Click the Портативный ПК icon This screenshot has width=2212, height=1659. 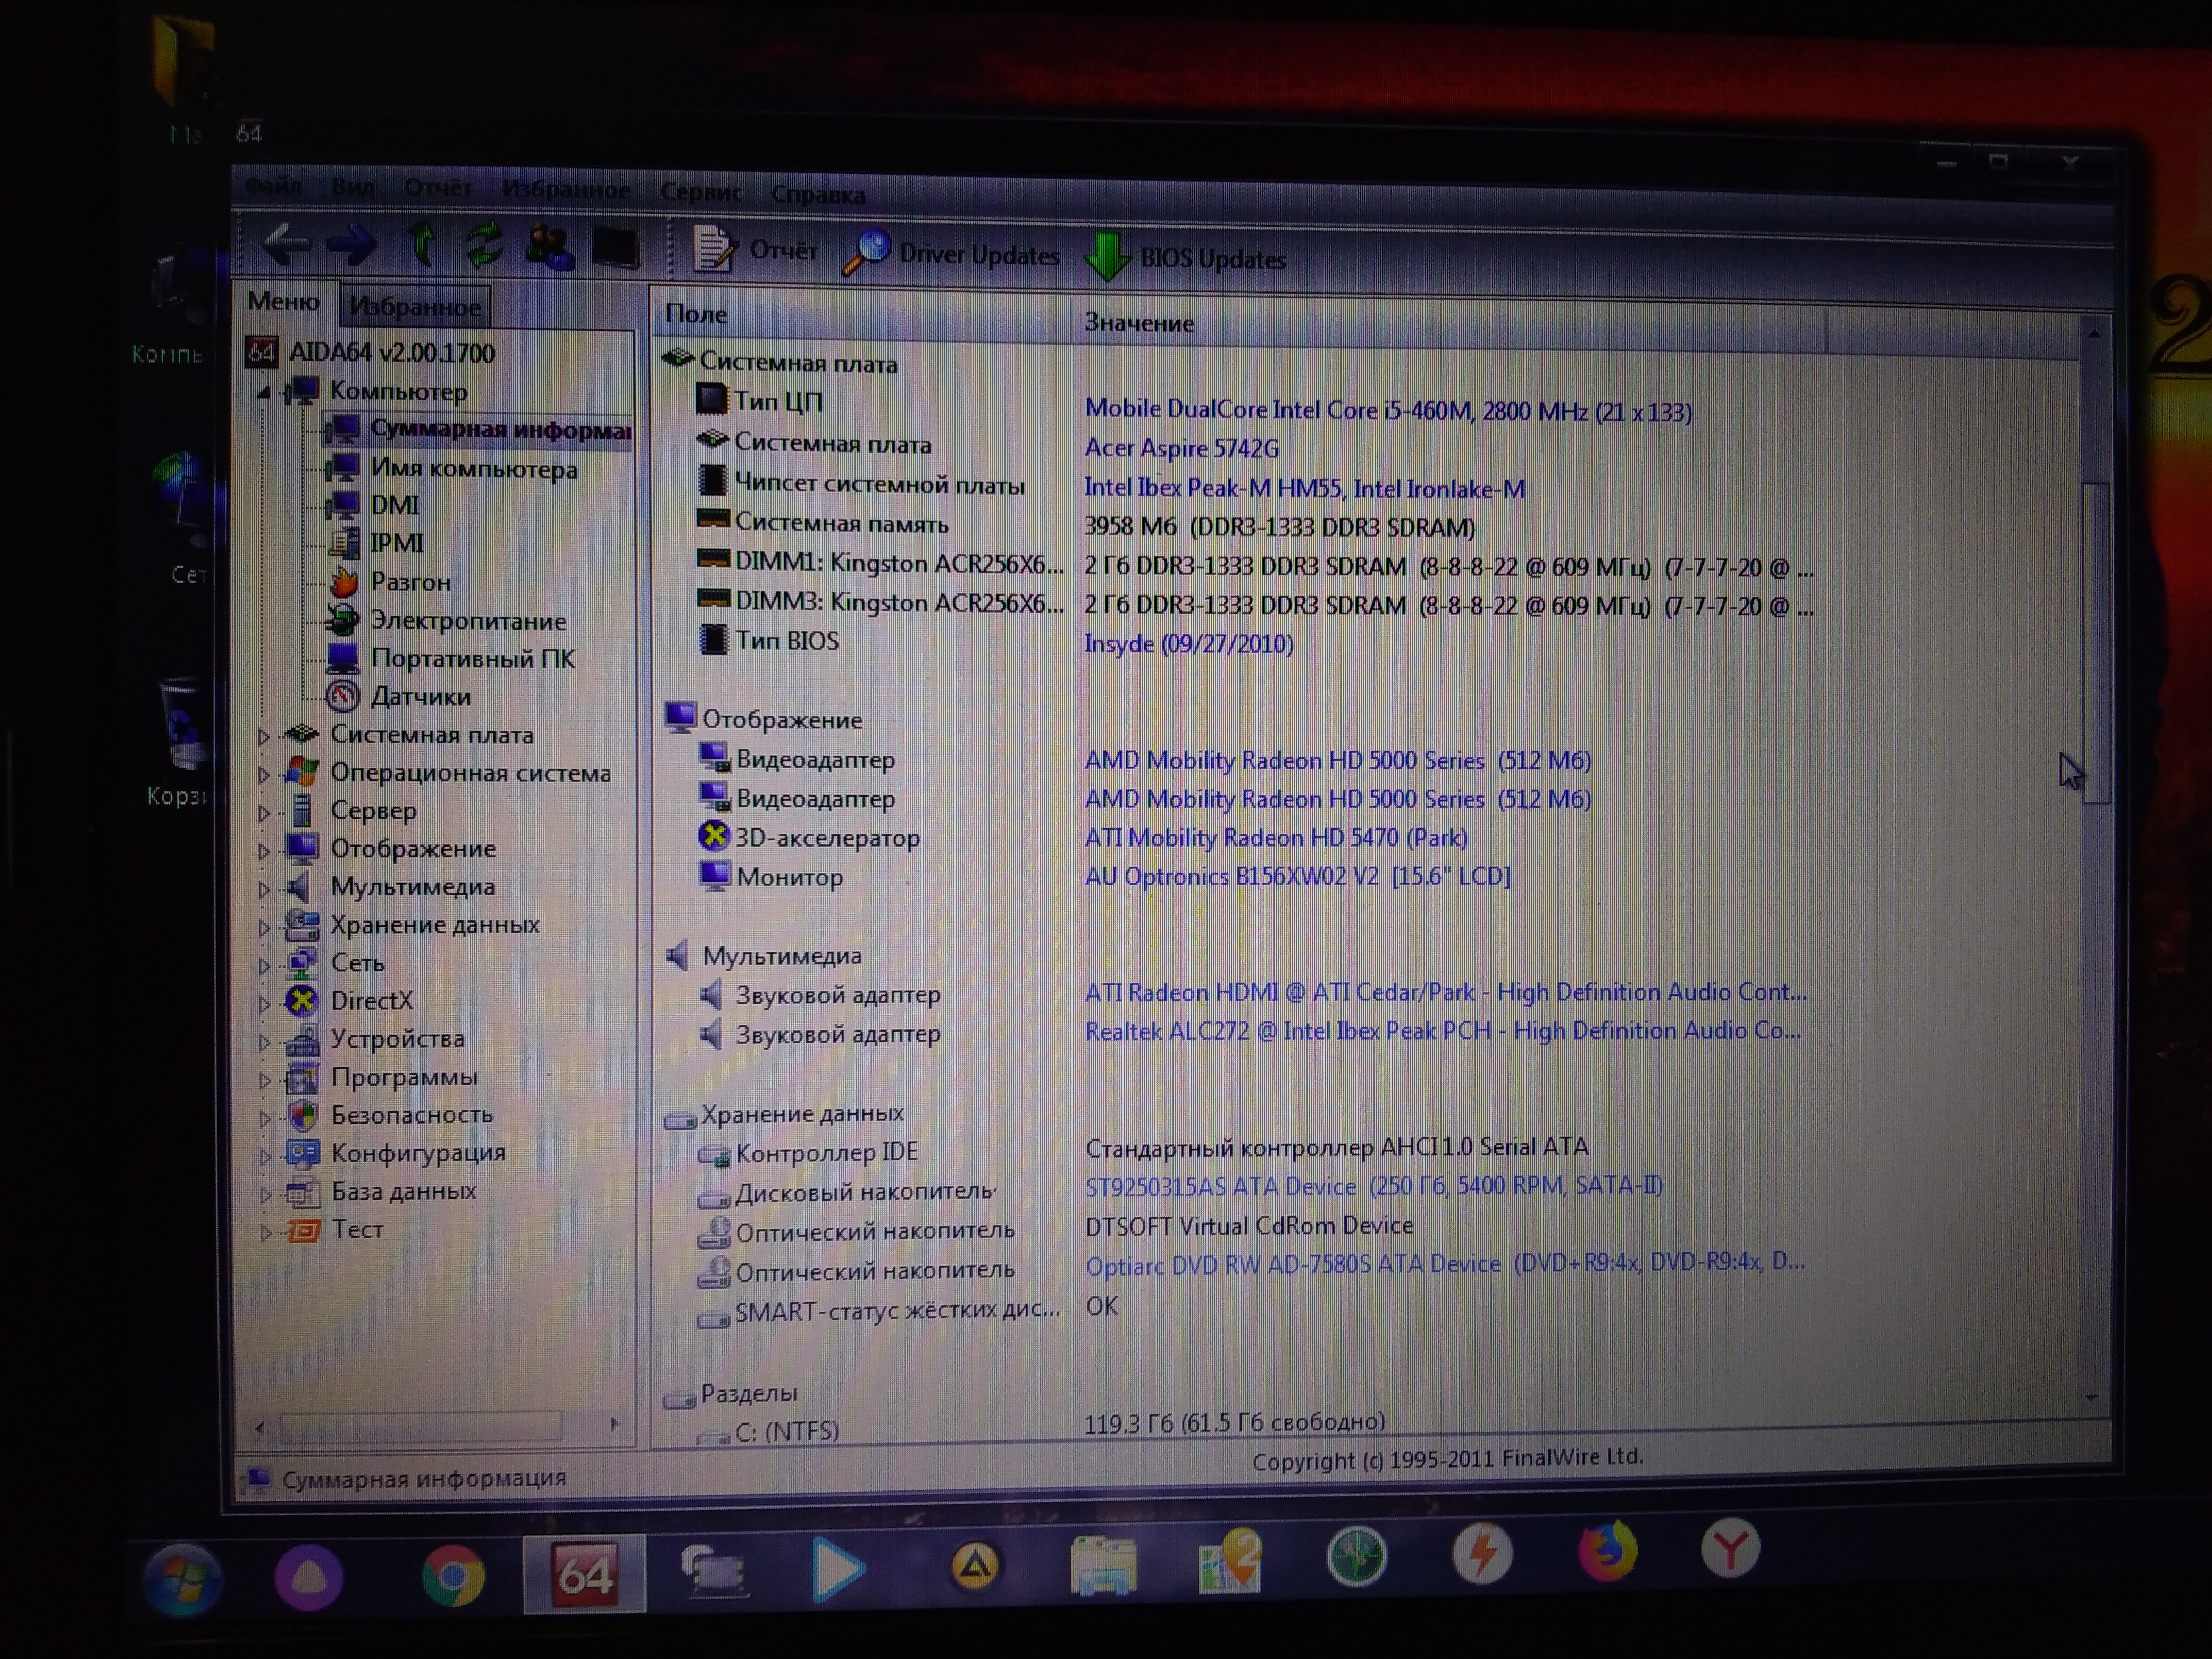(343, 658)
